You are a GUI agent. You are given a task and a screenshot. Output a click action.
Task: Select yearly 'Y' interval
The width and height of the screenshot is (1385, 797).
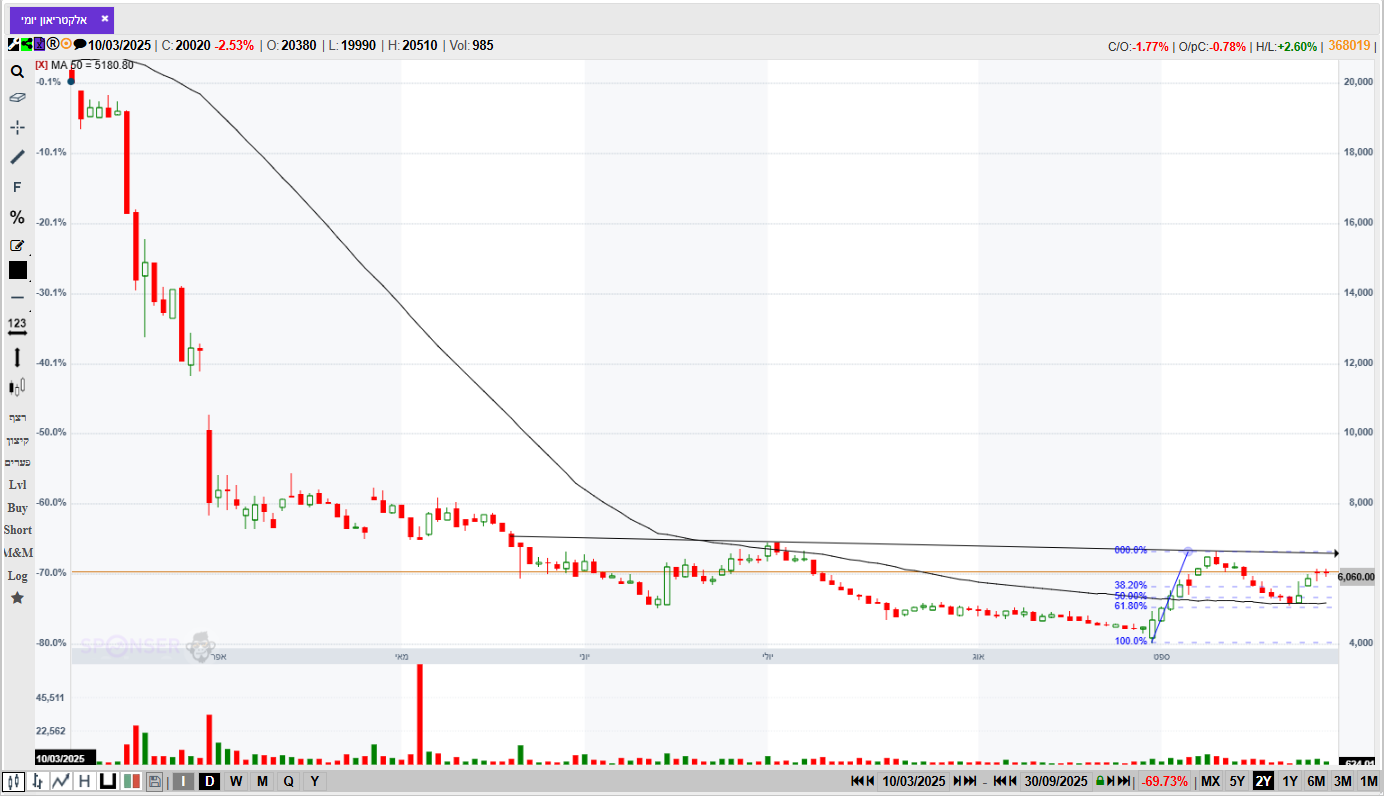(314, 781)
